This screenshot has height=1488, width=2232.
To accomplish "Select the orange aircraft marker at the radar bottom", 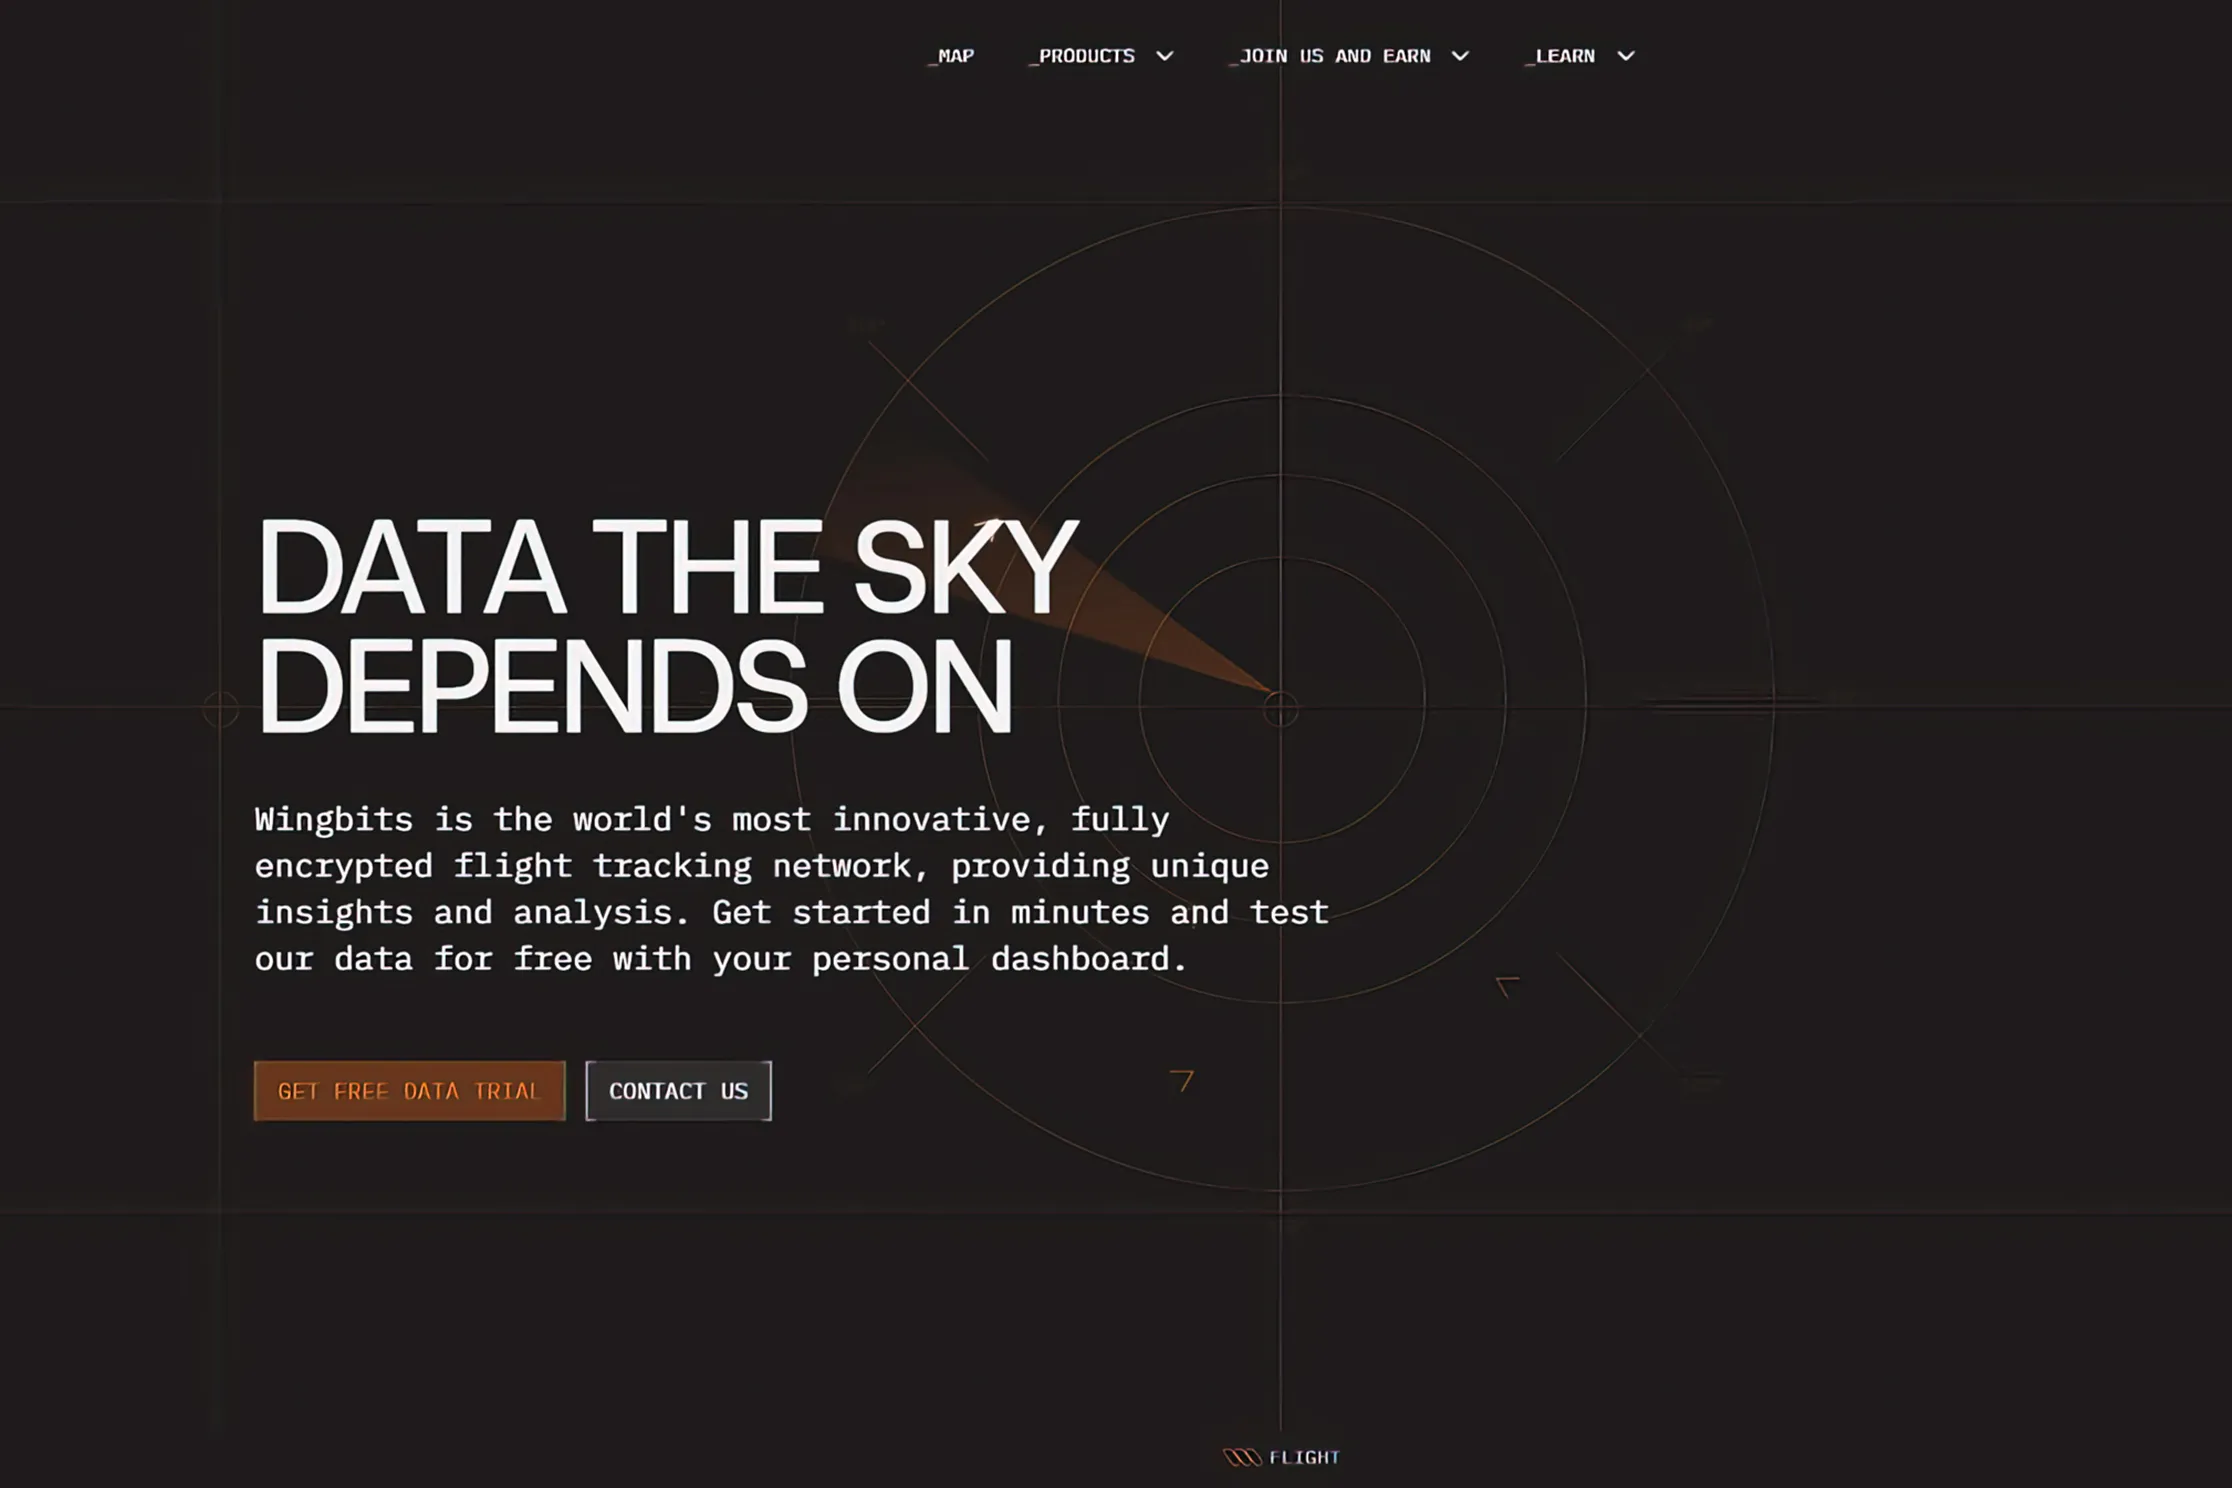I will point(1182,1080).
